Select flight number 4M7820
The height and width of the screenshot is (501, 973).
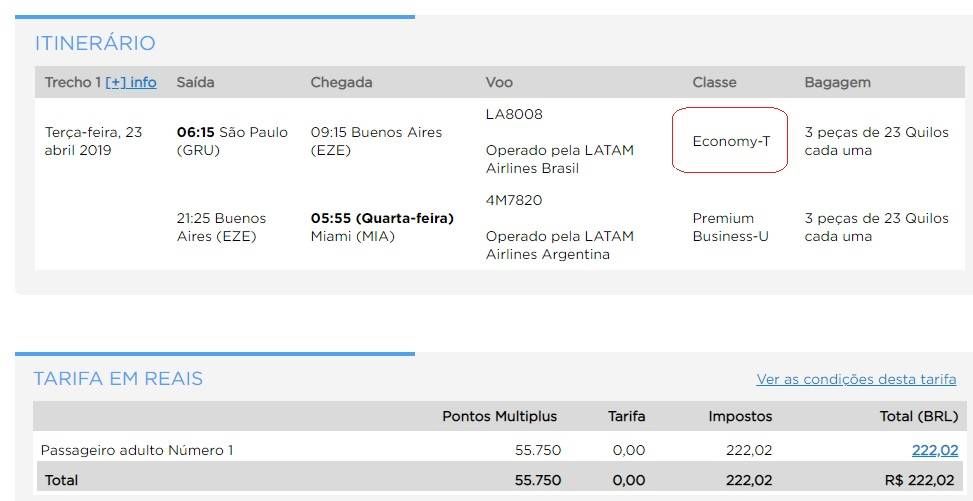click(514, 200)
